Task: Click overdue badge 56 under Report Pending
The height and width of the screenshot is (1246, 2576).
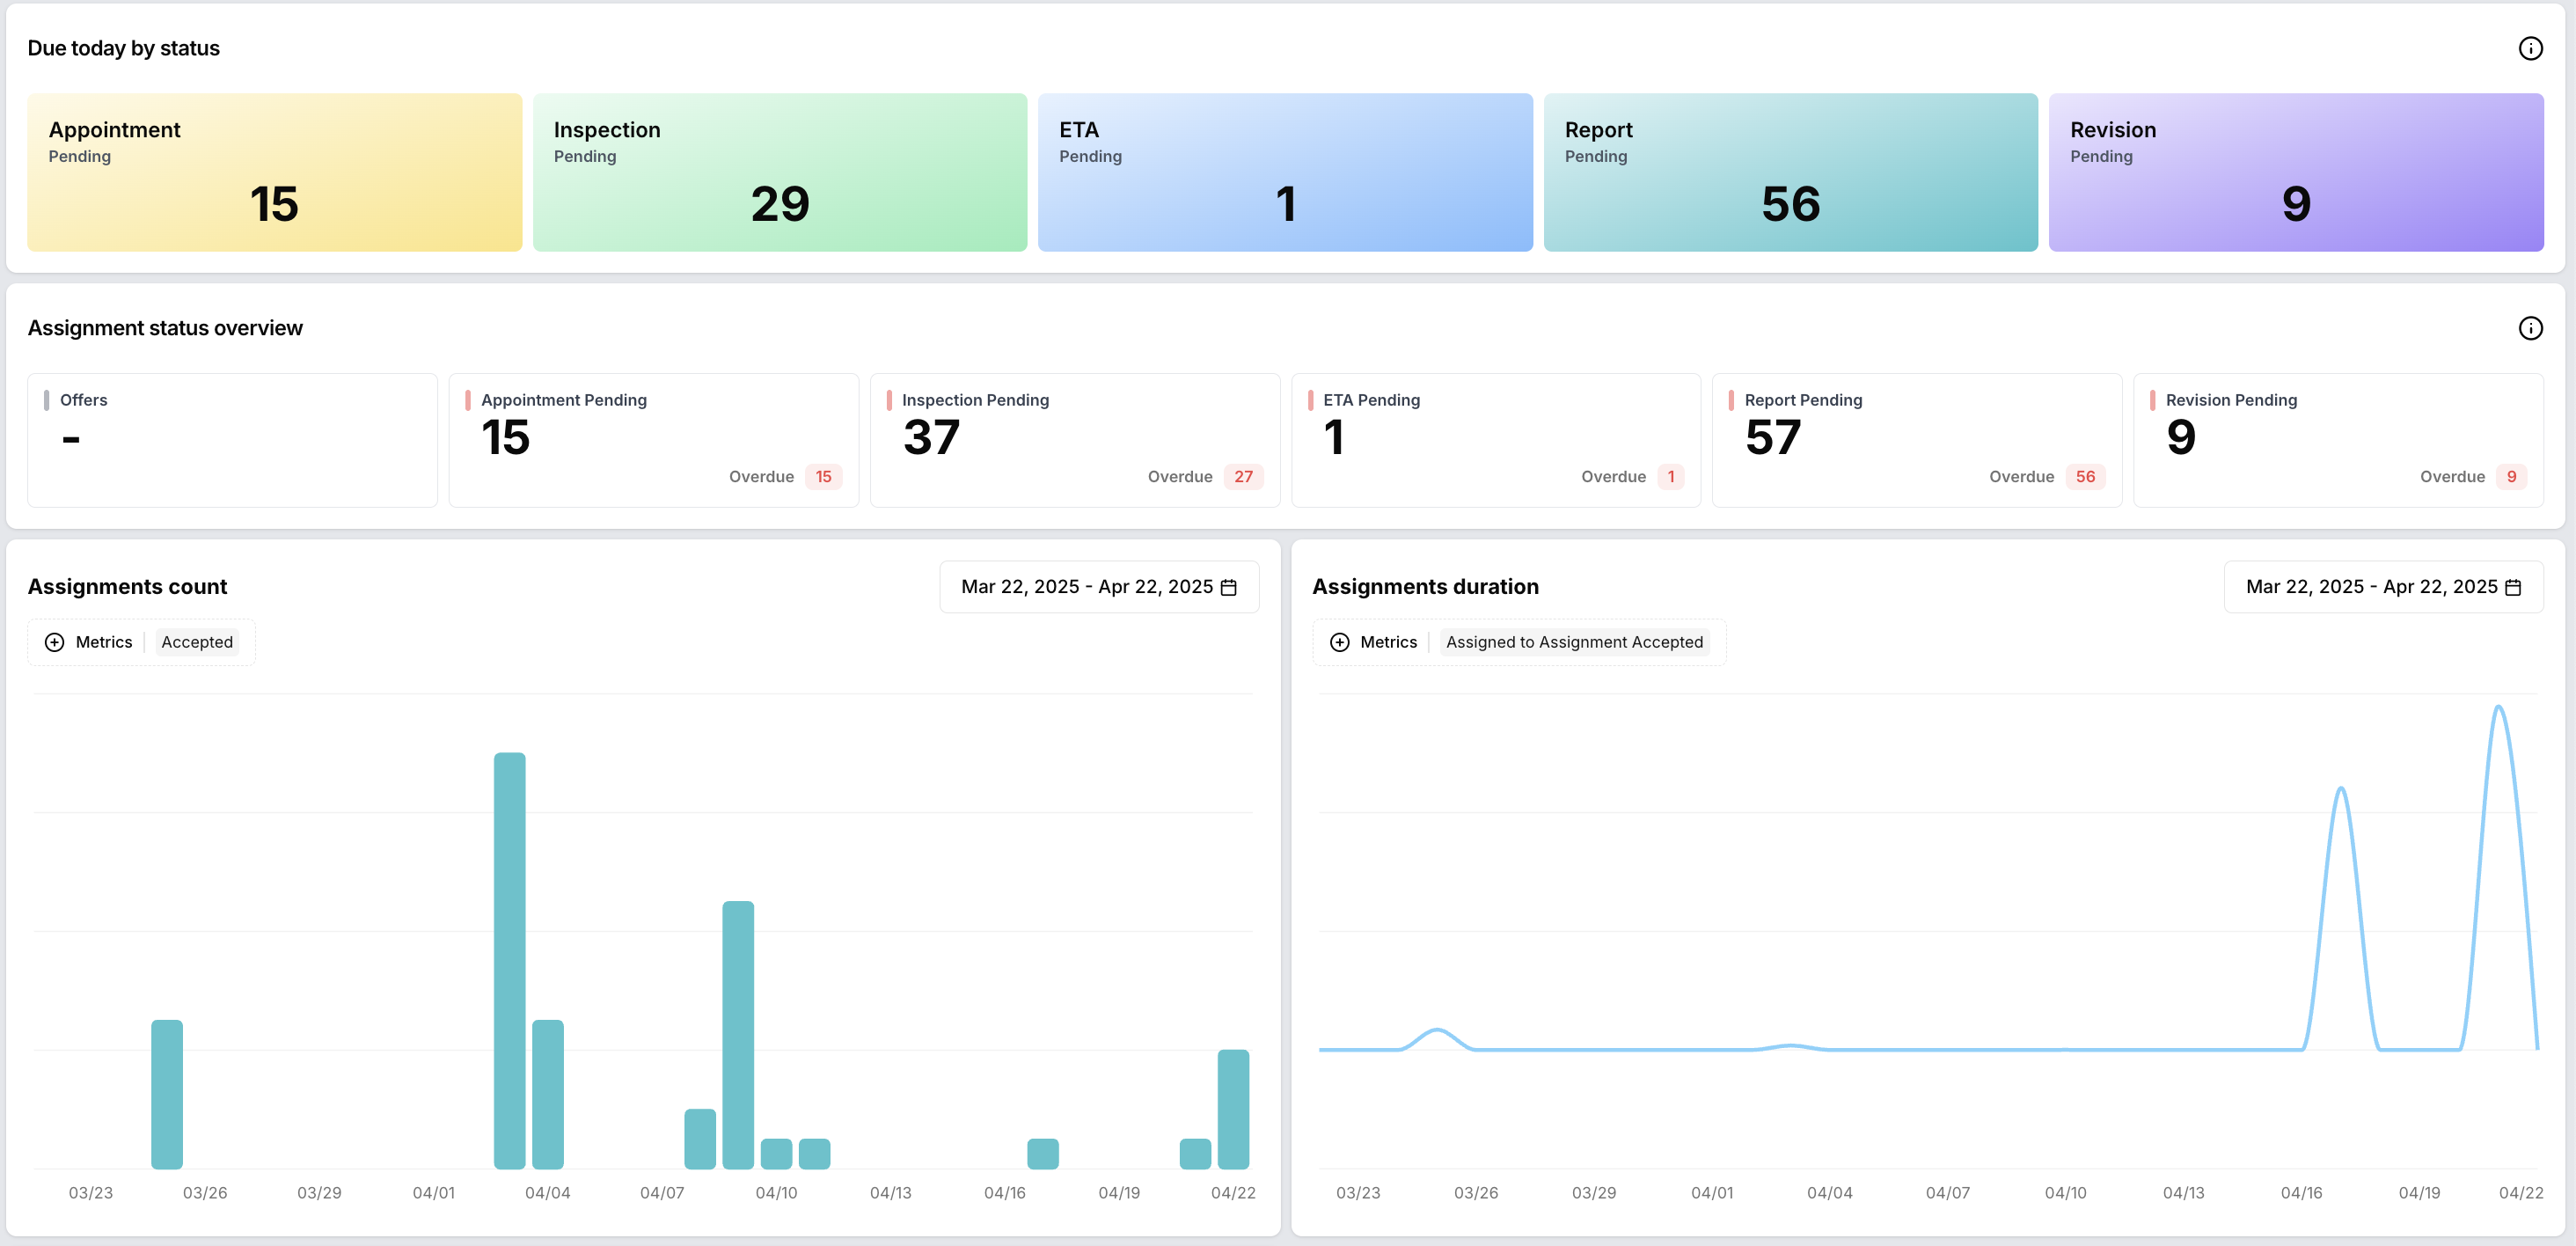Action: pos(2085,477)
